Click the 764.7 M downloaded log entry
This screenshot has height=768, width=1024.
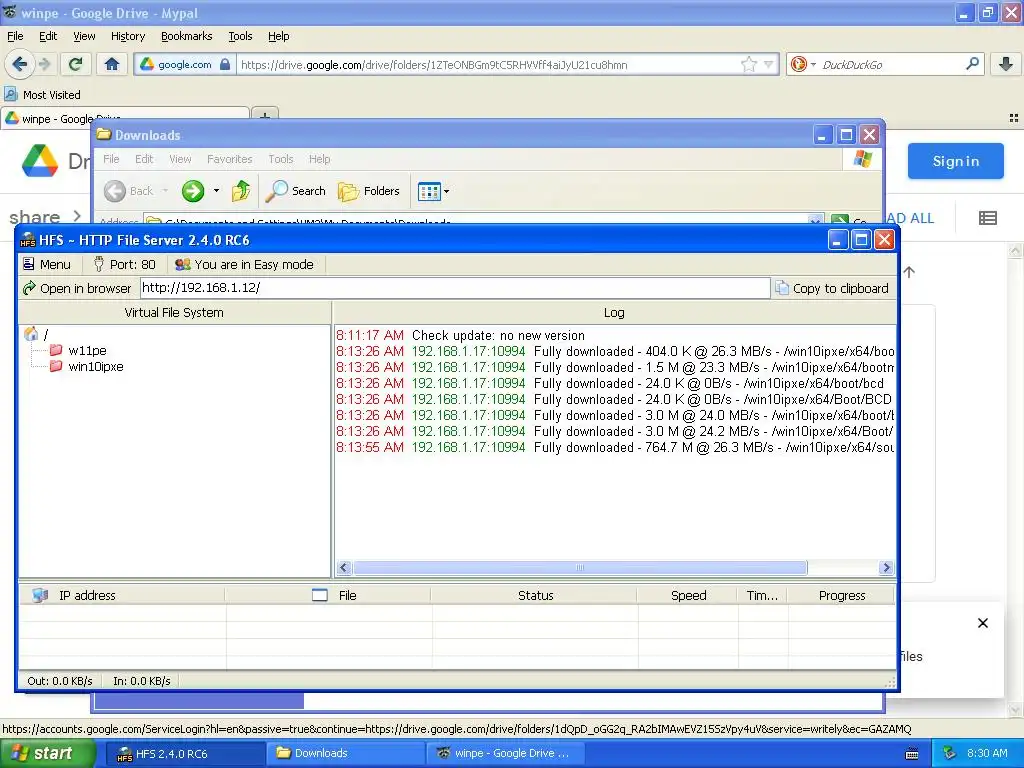(x=615, y=447)
